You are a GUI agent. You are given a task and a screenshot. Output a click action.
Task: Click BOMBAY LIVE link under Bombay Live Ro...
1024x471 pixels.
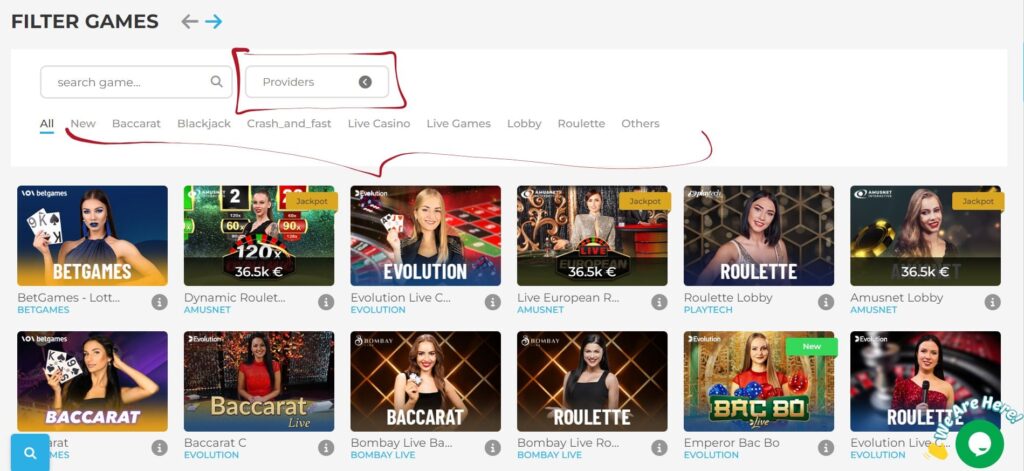pyautogui.click(x=549, y=455)
